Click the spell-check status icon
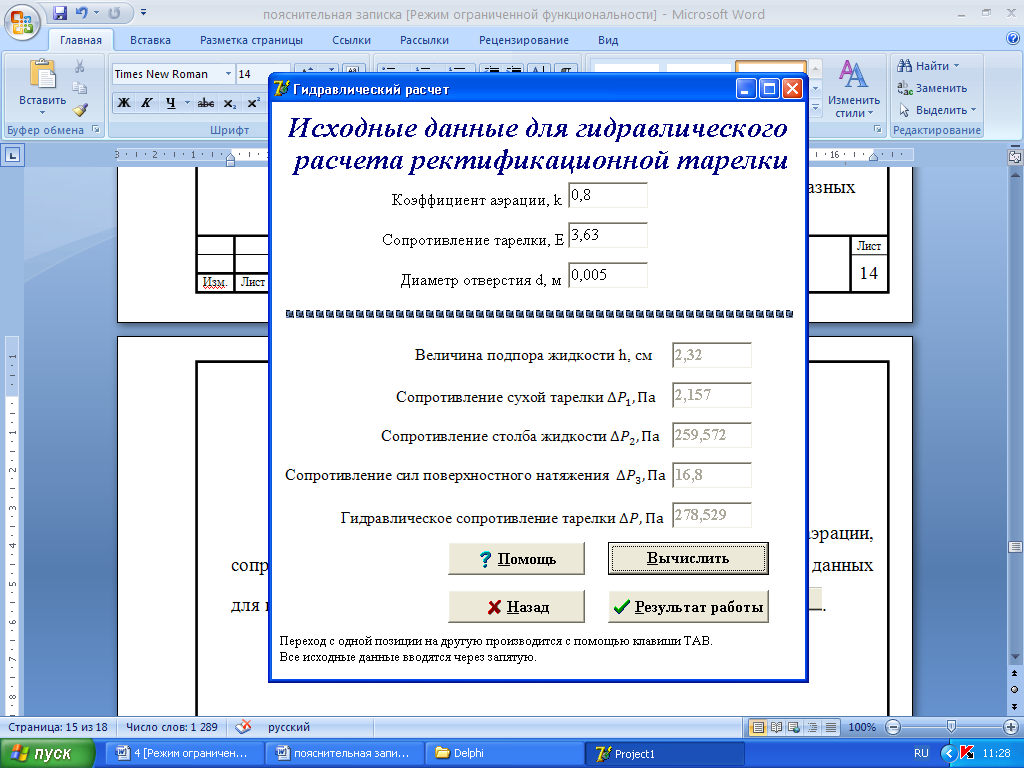This screenshot has width=1024, height=768. tap(243, 726)
